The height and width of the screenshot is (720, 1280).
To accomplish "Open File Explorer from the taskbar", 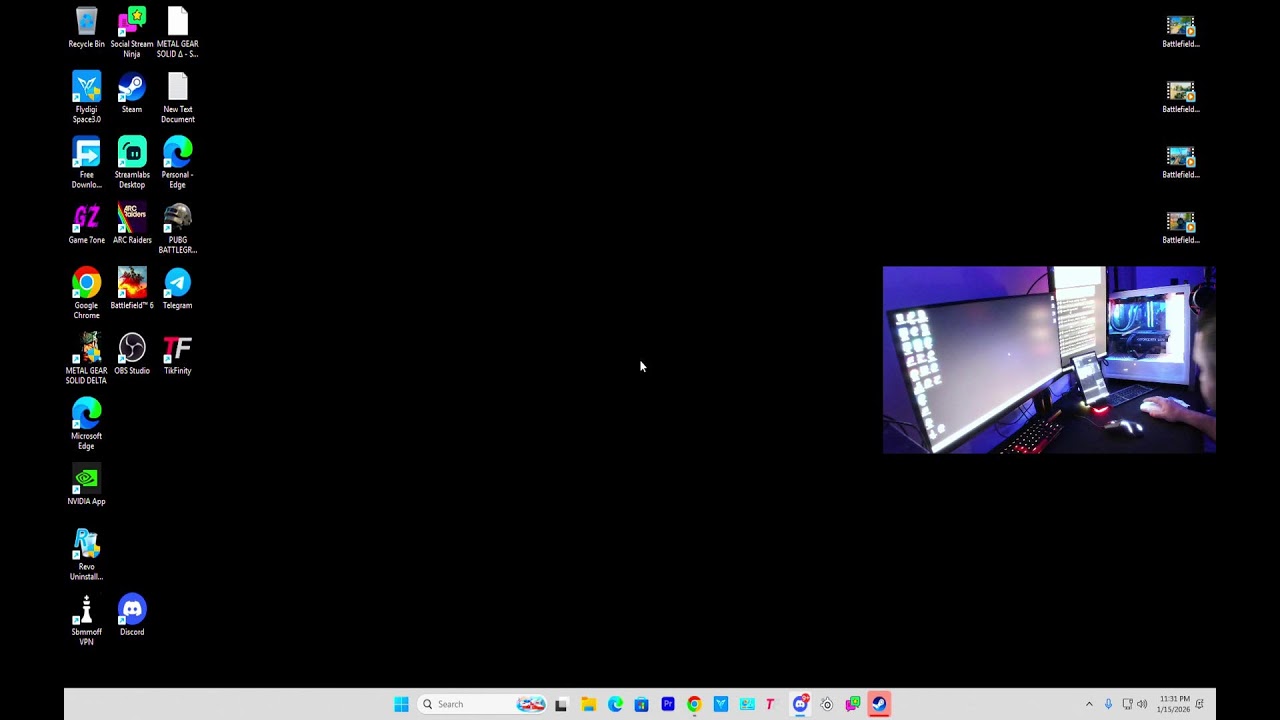I will coord(588,704).
